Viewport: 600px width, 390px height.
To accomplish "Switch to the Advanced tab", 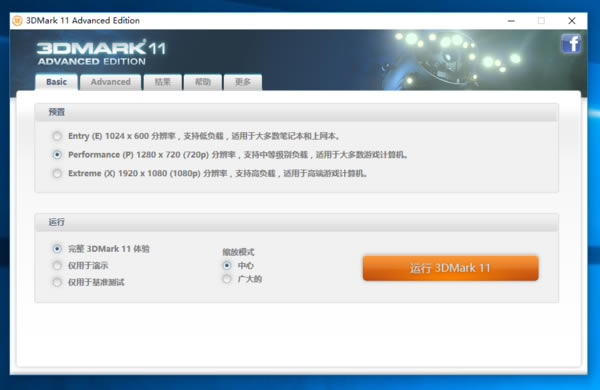I will [111, 82].
